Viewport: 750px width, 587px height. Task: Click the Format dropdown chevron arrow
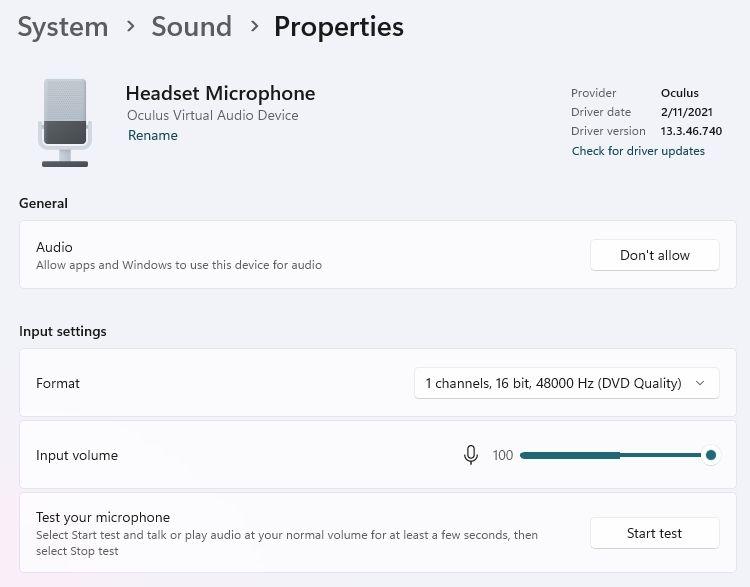700,383
